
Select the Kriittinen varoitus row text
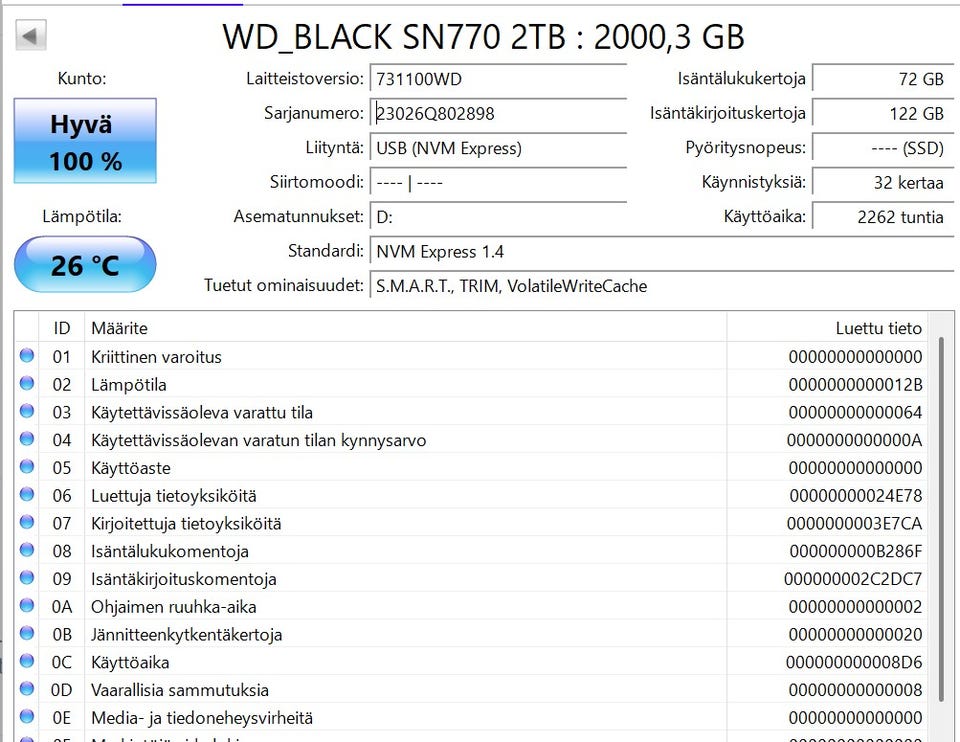click(x=156, y=357)
